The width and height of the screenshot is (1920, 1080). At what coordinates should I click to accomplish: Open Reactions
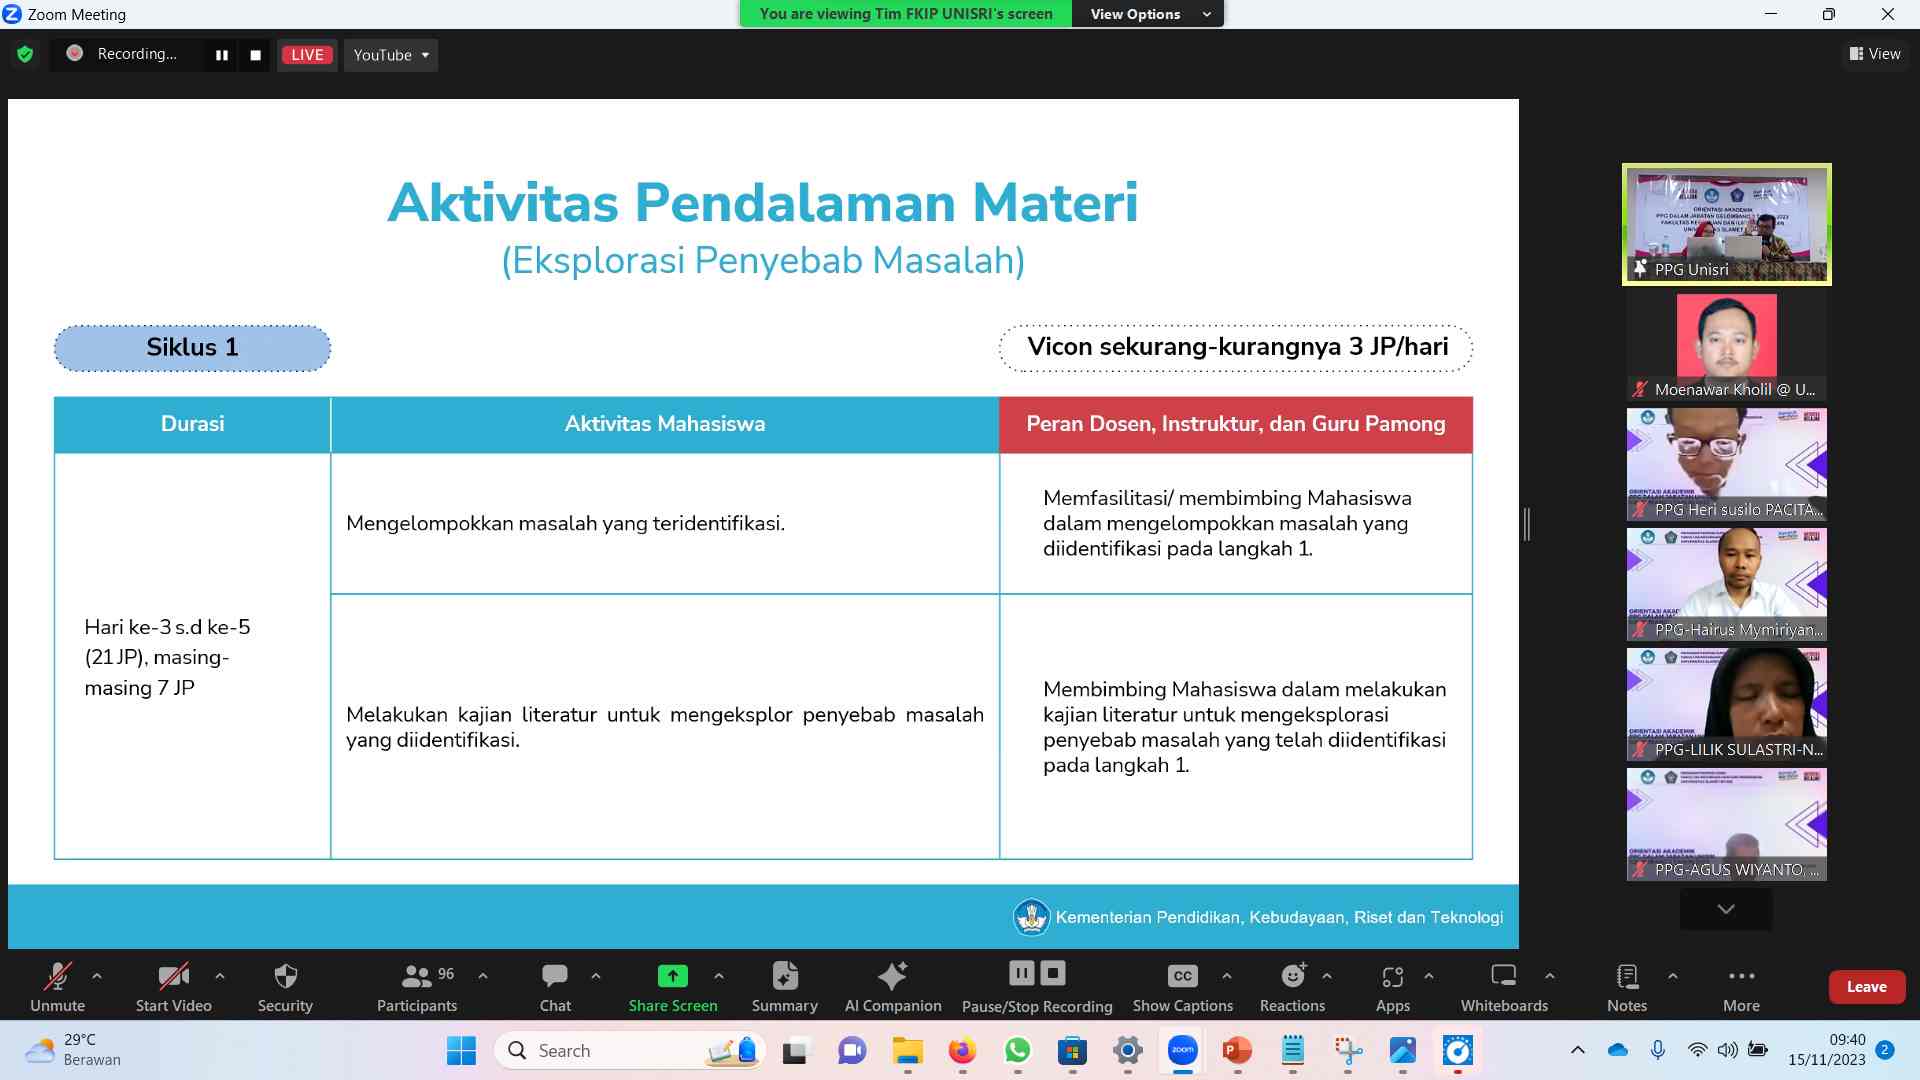[x=1292, y=987]
